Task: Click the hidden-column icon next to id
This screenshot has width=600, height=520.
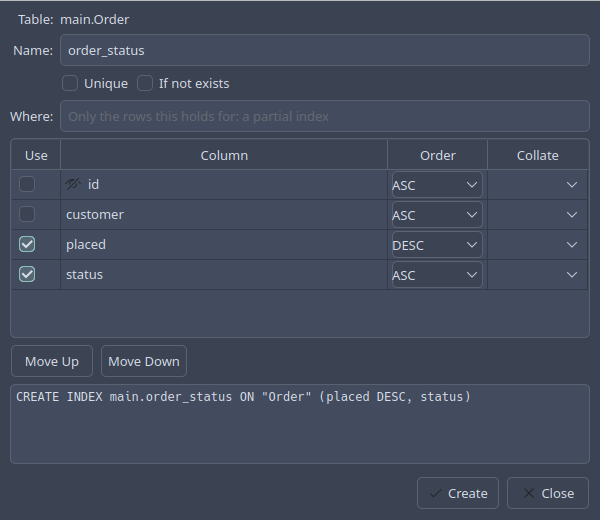Action: click(x=73, y=184)
